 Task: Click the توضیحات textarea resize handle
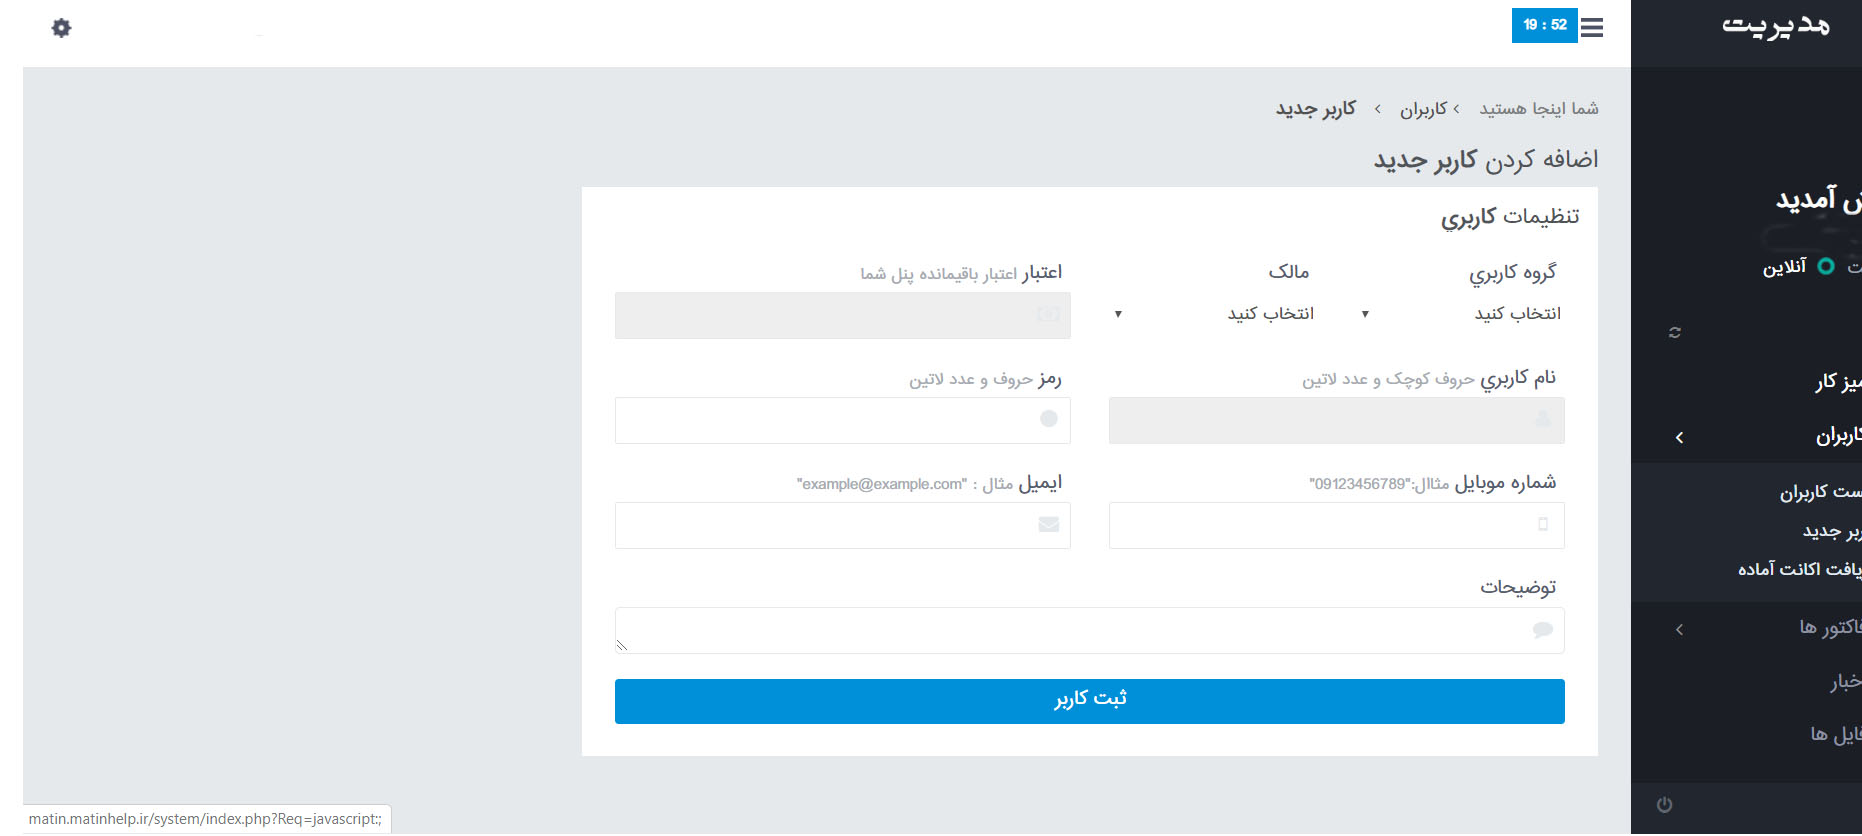pos(621,646)
